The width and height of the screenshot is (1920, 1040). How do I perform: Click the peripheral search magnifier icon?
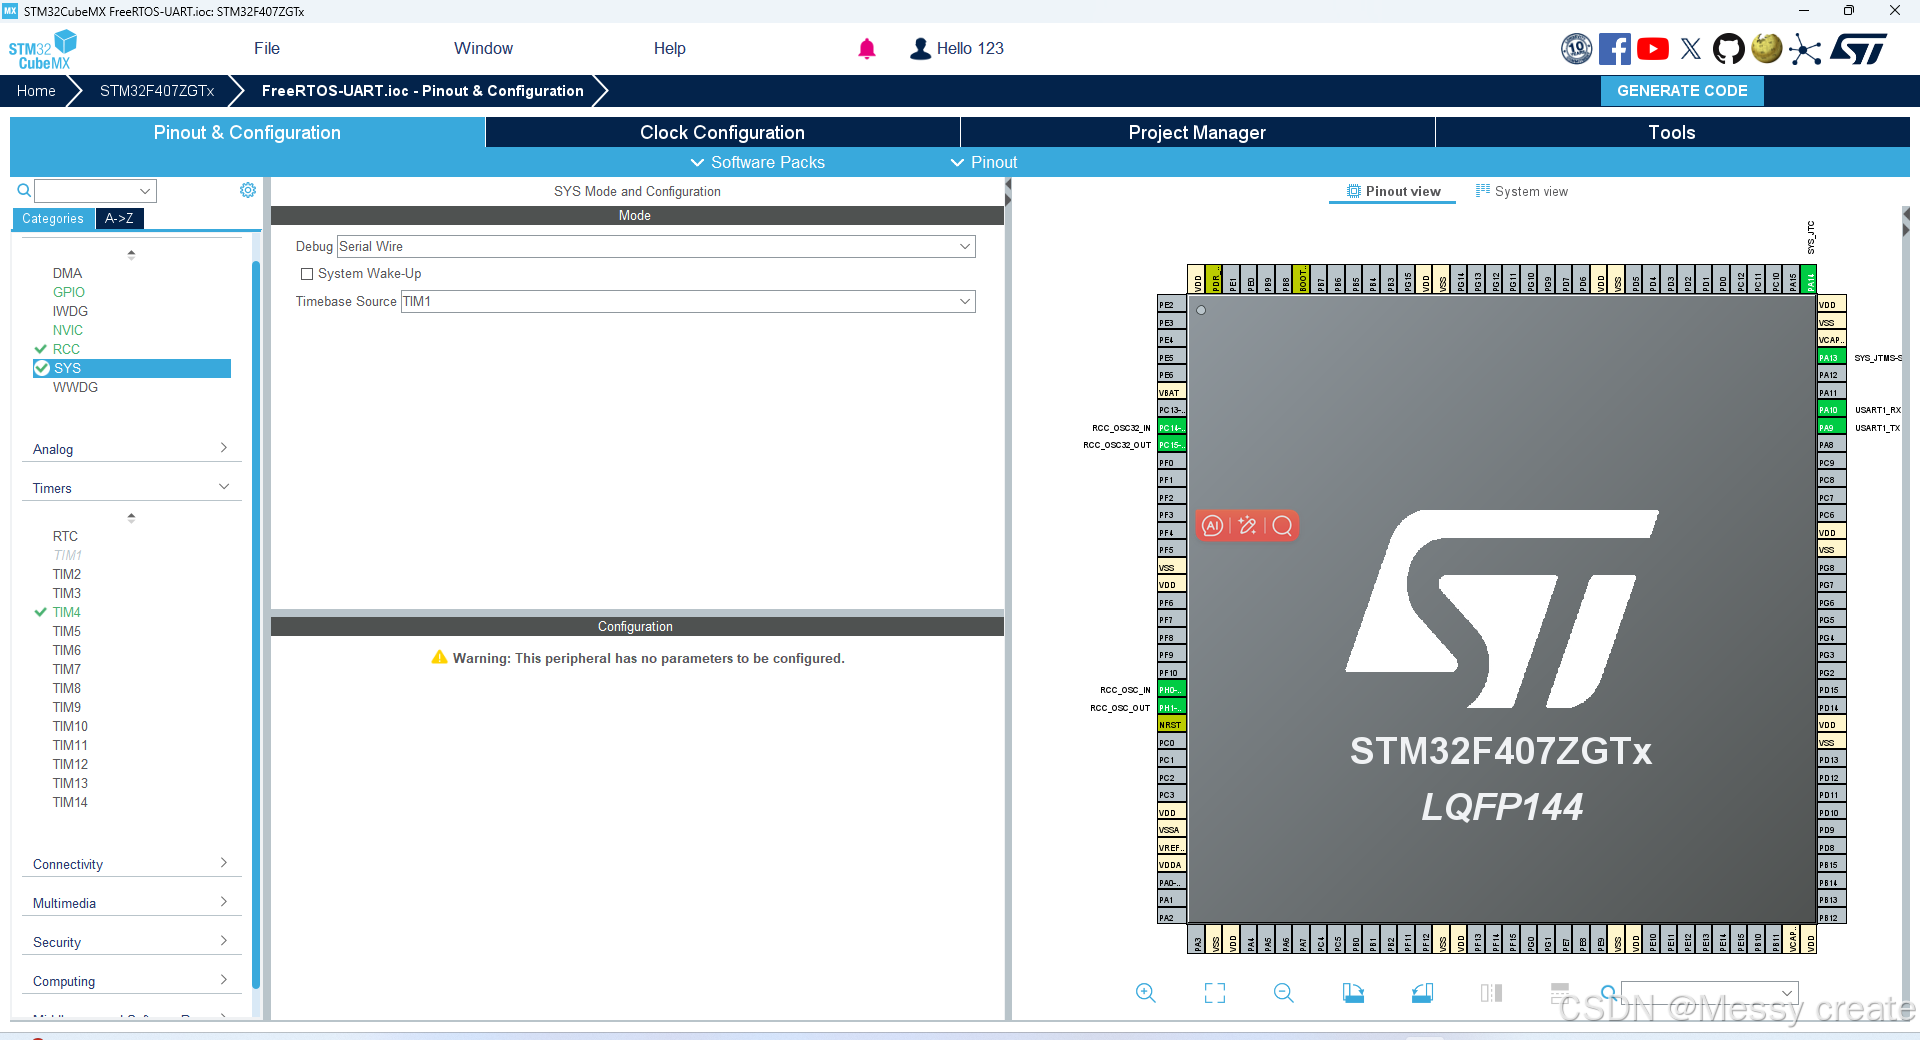click(24, 190)
